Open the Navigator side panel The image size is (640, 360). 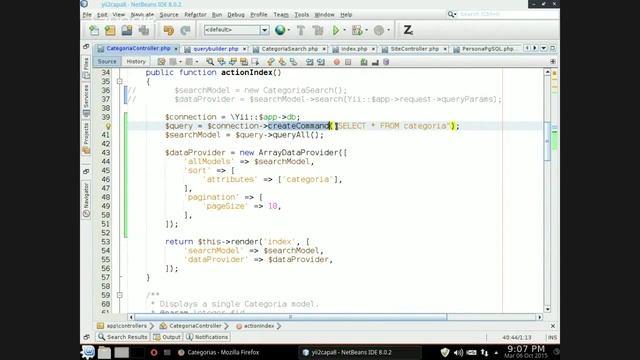coord(86,200)
